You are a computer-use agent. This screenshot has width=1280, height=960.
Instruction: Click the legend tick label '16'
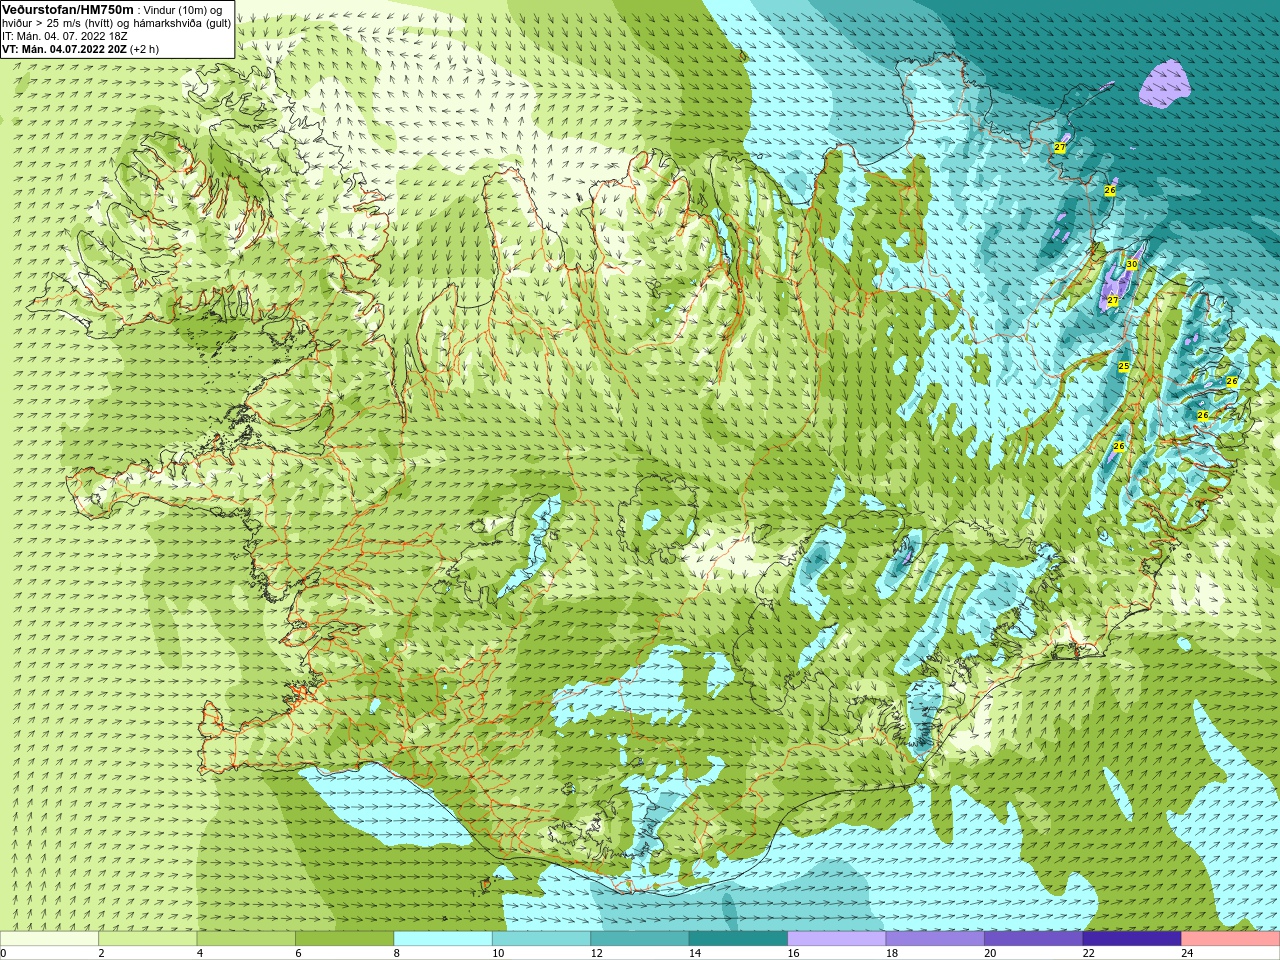point(793,953)
